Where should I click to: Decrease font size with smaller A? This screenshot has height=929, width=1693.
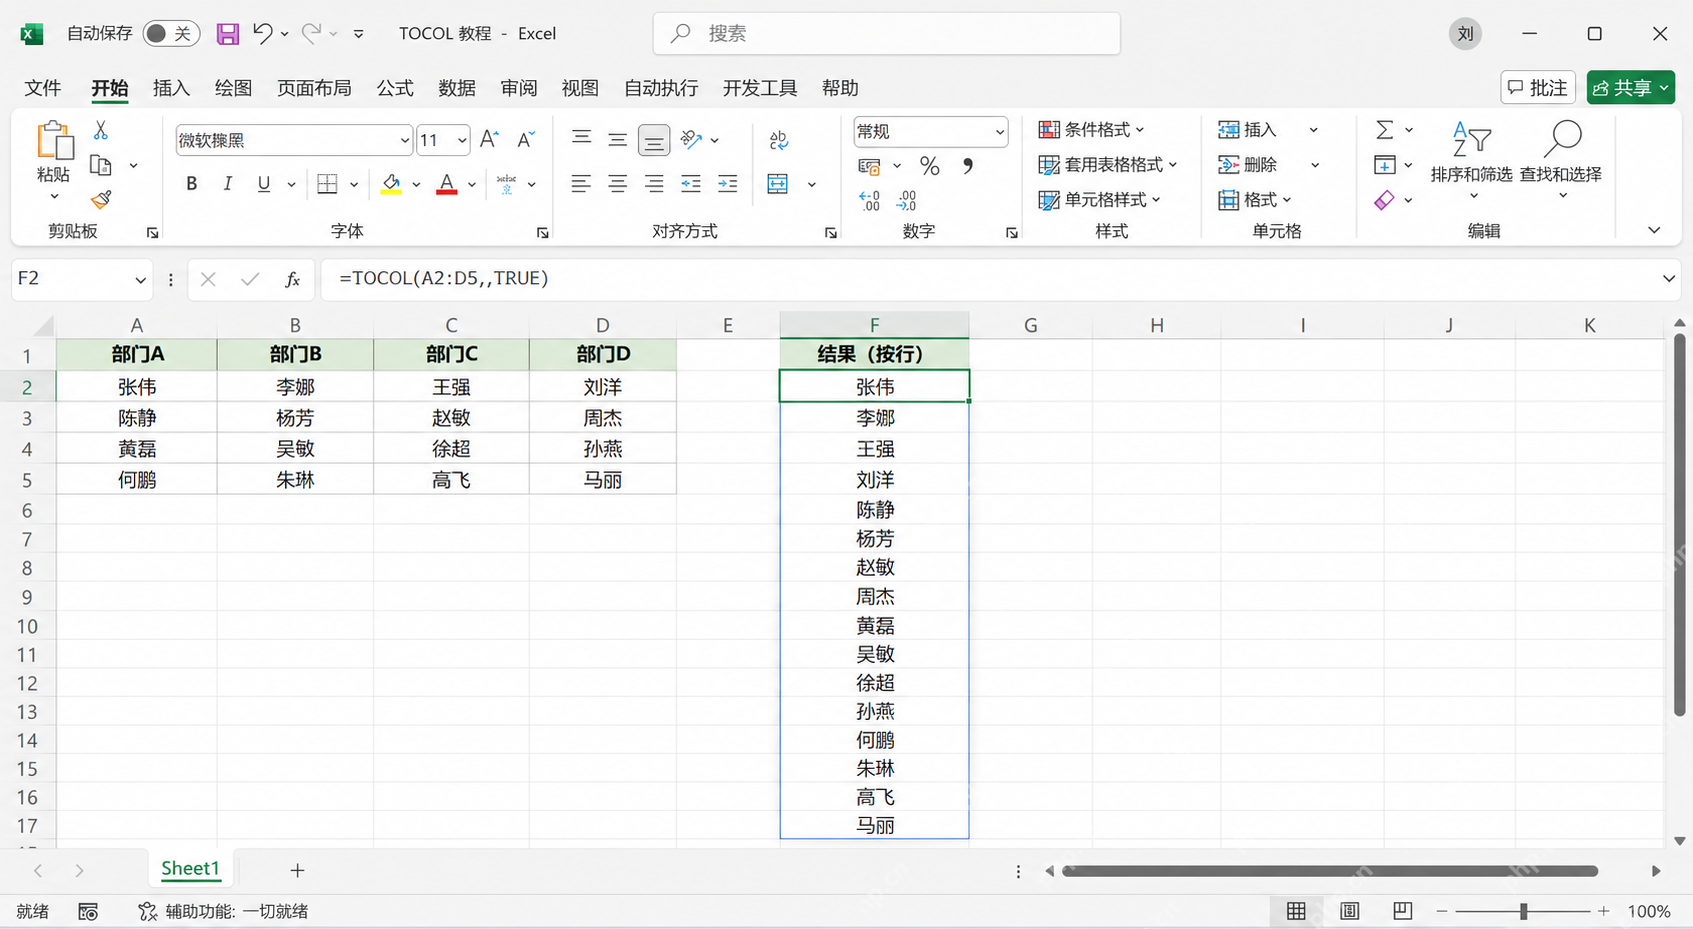click(526, 139)
